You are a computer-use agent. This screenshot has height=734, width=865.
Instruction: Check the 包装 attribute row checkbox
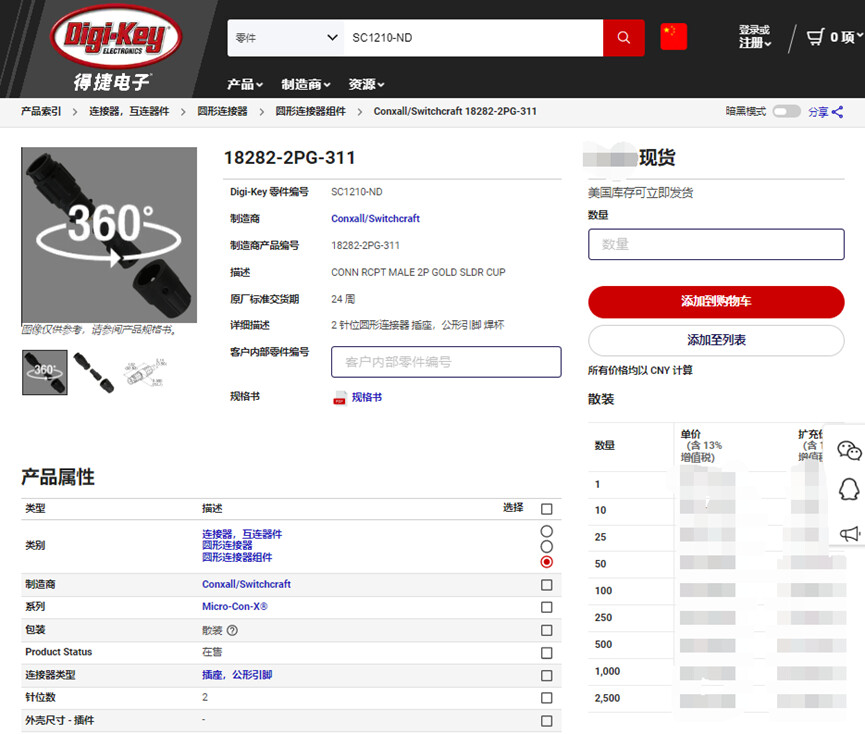tap(547, 630)
